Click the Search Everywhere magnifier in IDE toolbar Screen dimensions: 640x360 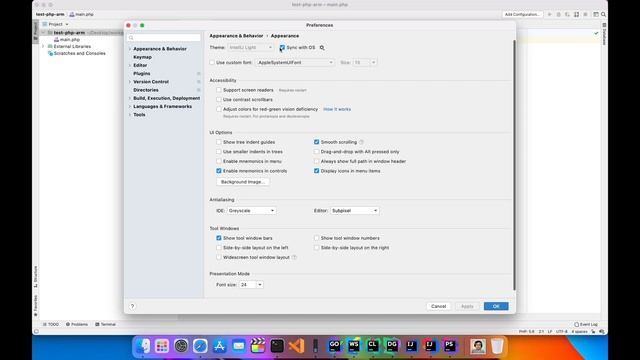pyautogui.click(x=603, y=14)
